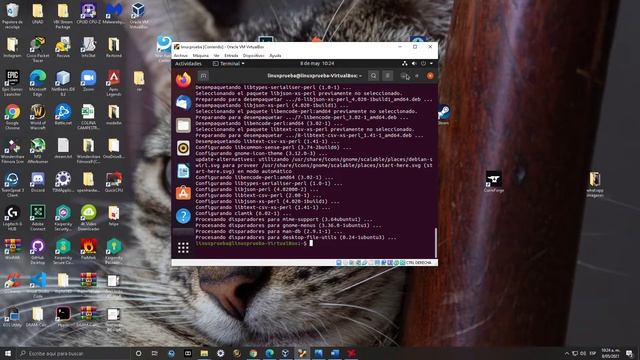Select the 4K Video Downloader shortcut
Image resolution: width=640 pixels, height=360 pixels.
(x=88, y=218)
